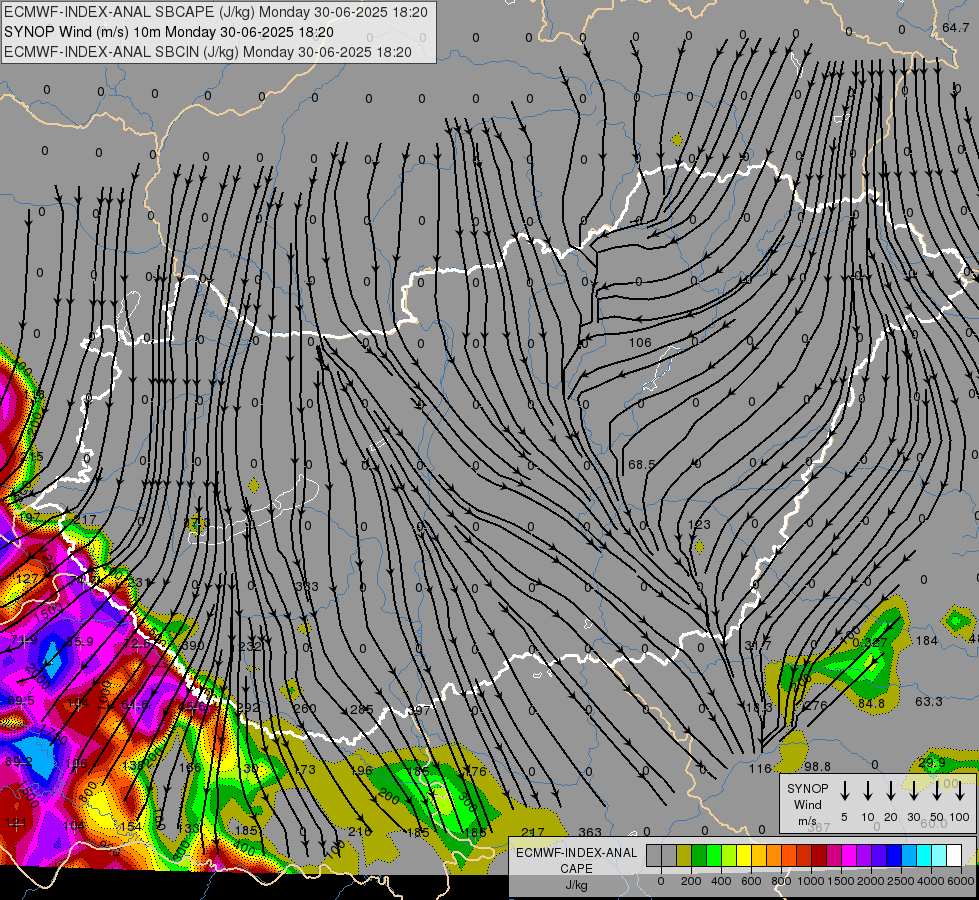
Task: Select the dark red 1000 J/kg swatch
Action: pos(819,856)
